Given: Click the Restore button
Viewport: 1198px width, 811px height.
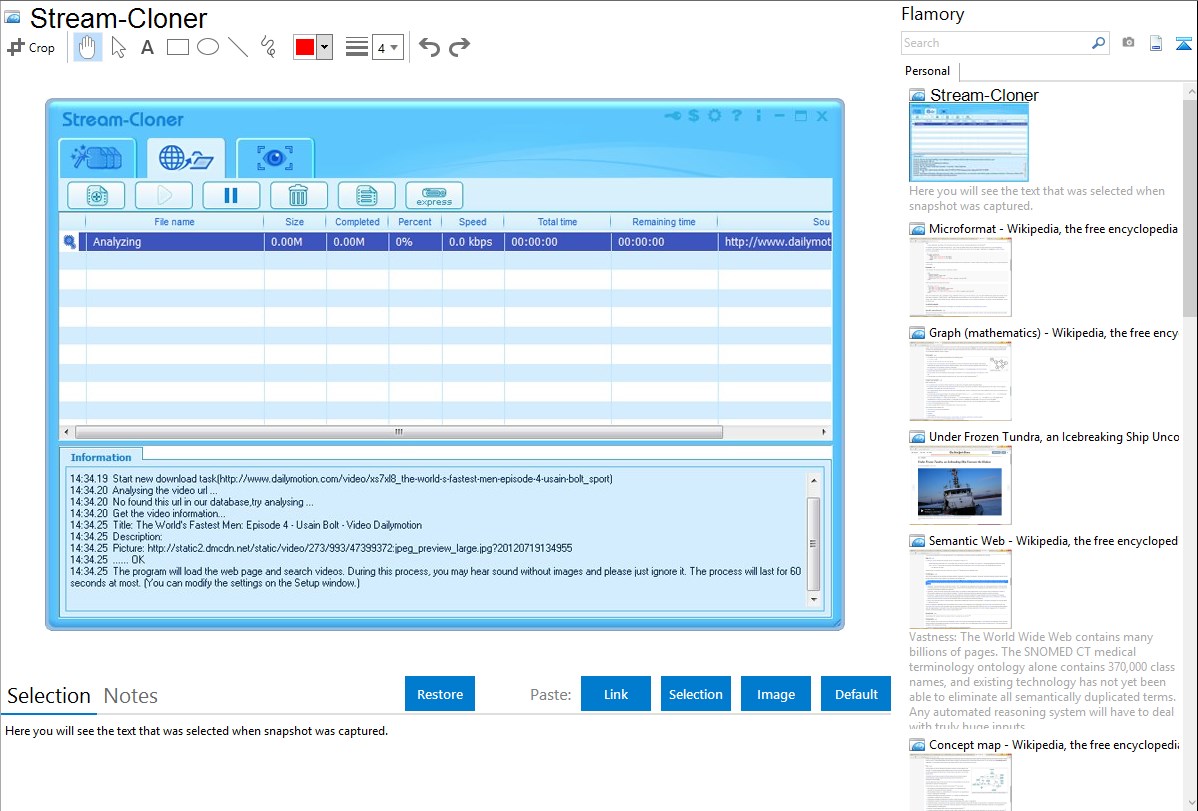Looking at the screenshot, I should pos(440,694).
